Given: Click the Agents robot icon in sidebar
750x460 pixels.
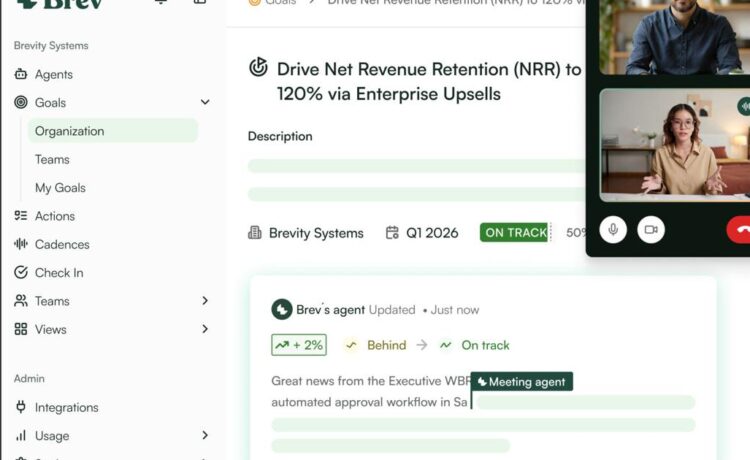Looking at the screenshot, I should [x=21, y=74].
